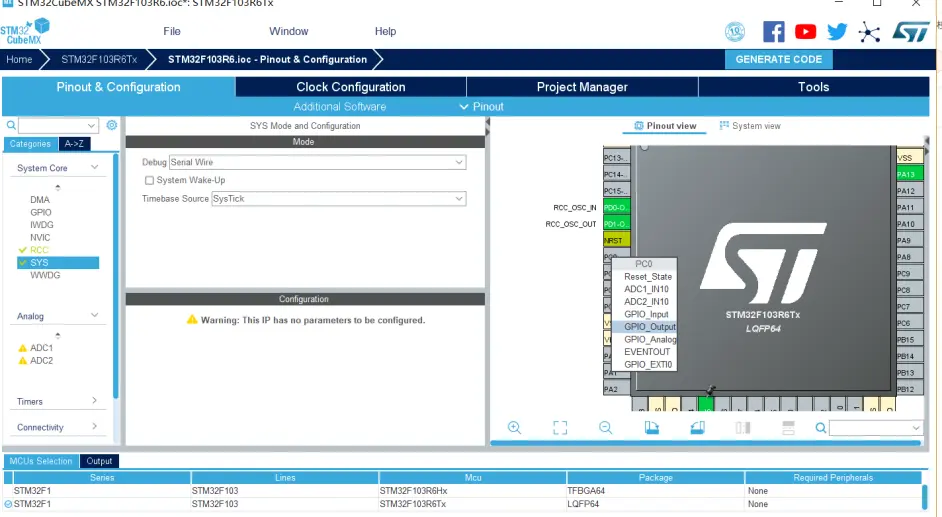Click the System view icon
The image size is (942, 517).
(x=724, y=125)
